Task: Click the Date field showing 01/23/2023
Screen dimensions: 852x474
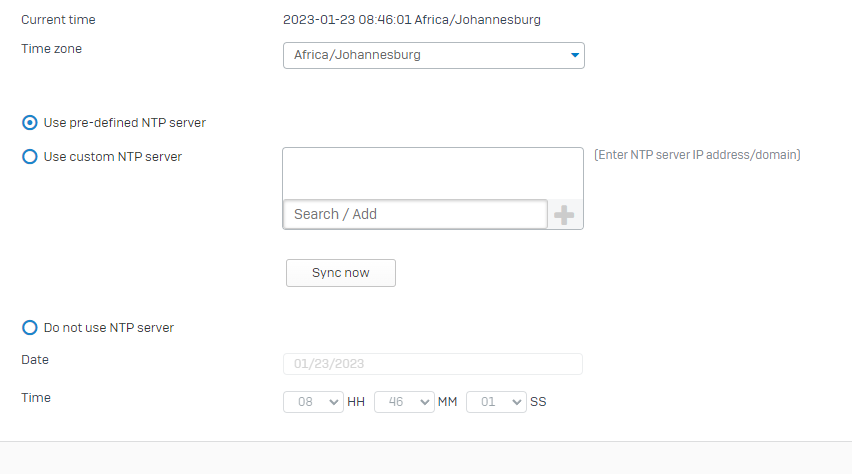Action: [x=433, y=364]
